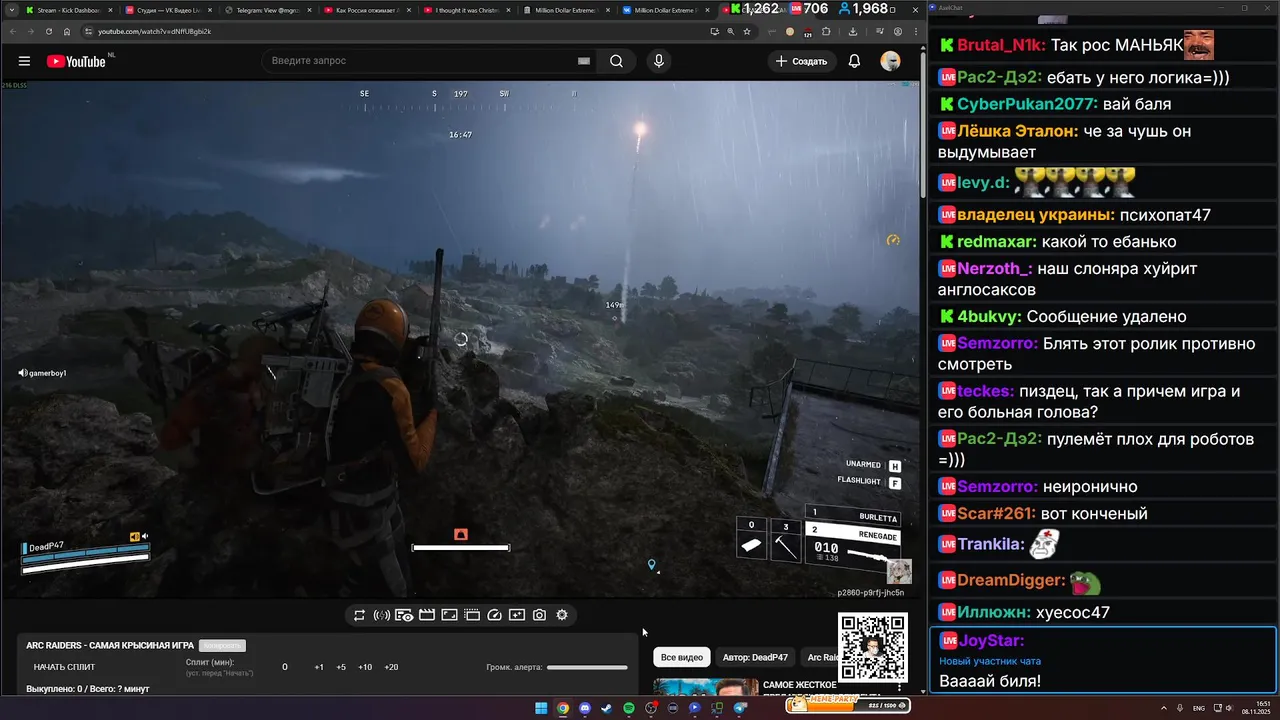1280x720 pixels.
Task: Add +10 minutes to split
Action: pos(365,667)
